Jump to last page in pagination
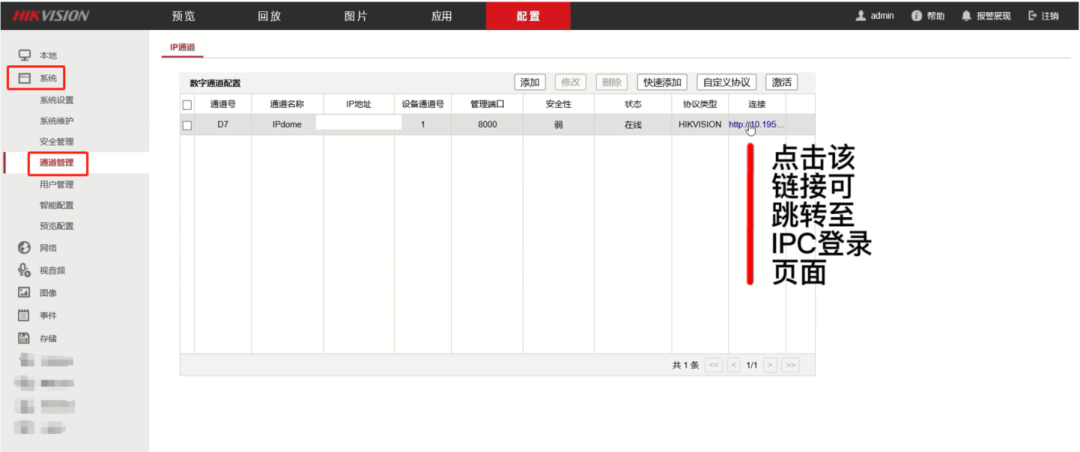This screenshot has width=1080, height=452. 790,366
